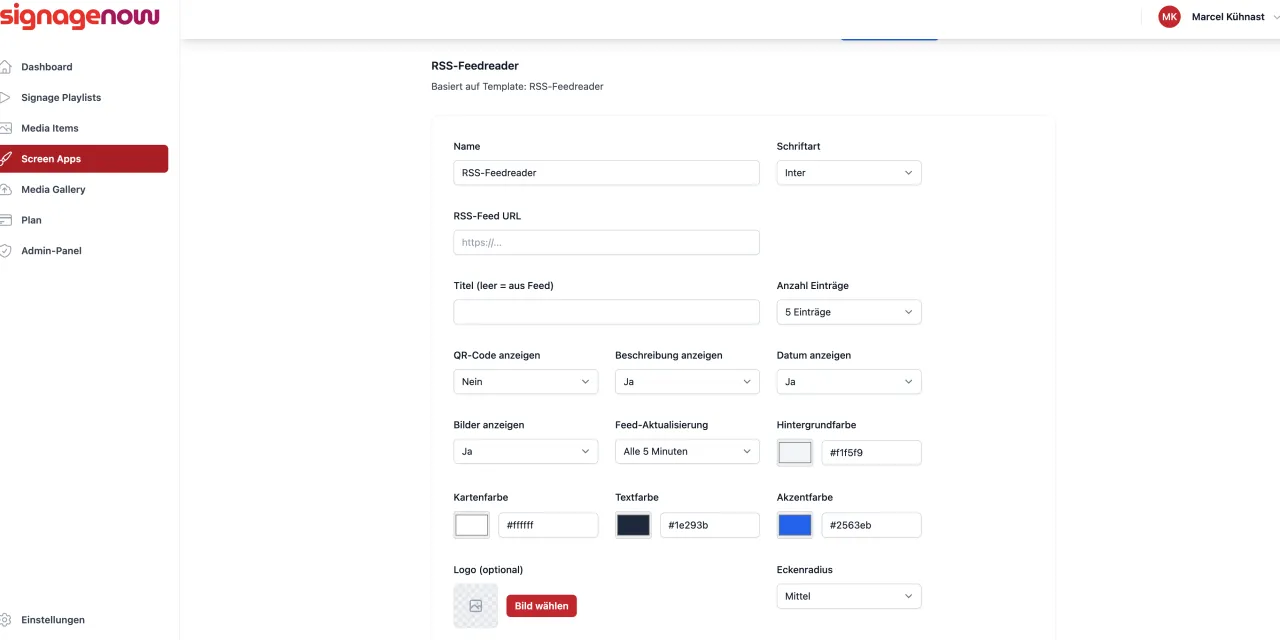The image size is (1280, 640).
Task: Click the Bild wählen button
Action: pyautogui.click(x=541, y=606)
